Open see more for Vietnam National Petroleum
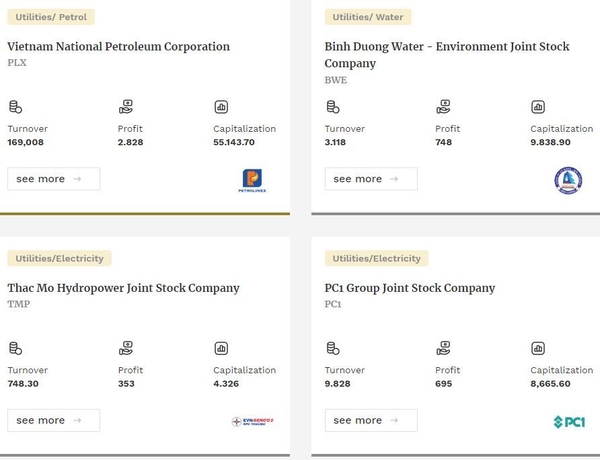600x460 pixels. 54,179
